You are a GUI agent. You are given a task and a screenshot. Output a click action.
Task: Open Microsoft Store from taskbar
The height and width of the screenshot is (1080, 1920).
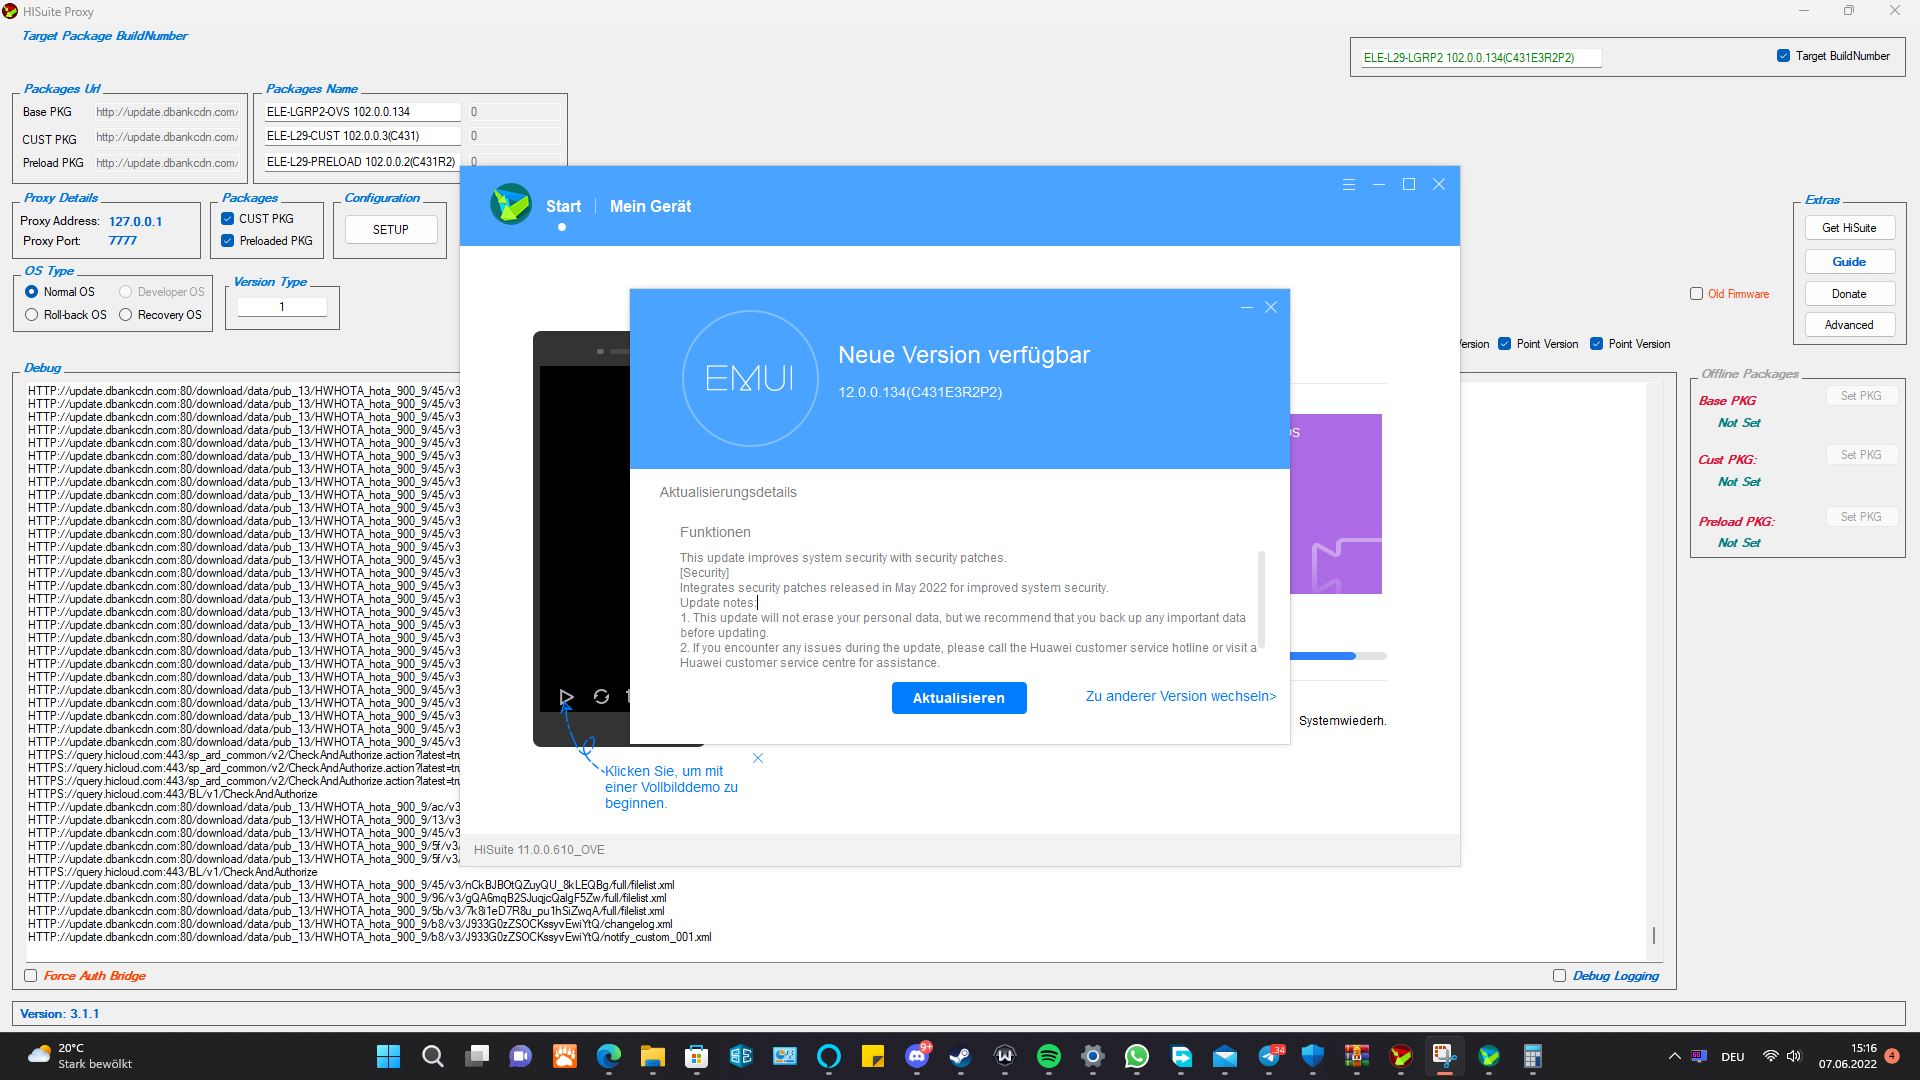(697, 1056)
